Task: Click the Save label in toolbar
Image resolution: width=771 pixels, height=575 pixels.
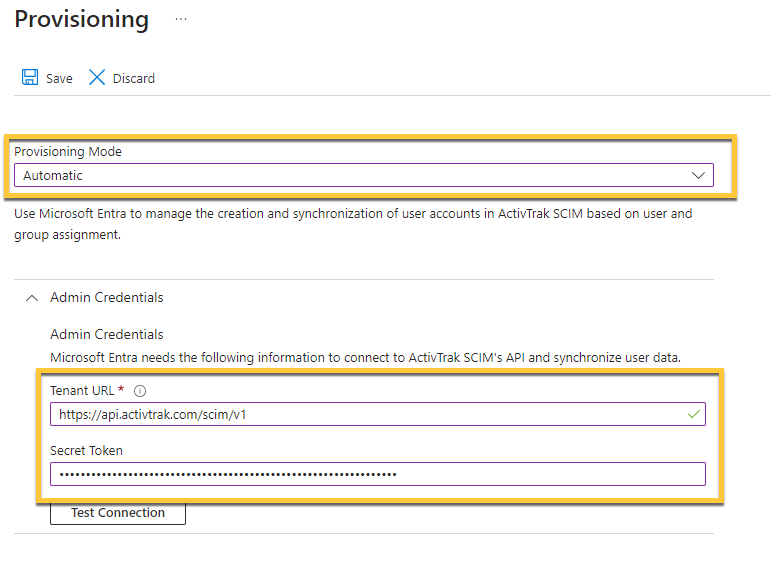Action: click(59, 79)
